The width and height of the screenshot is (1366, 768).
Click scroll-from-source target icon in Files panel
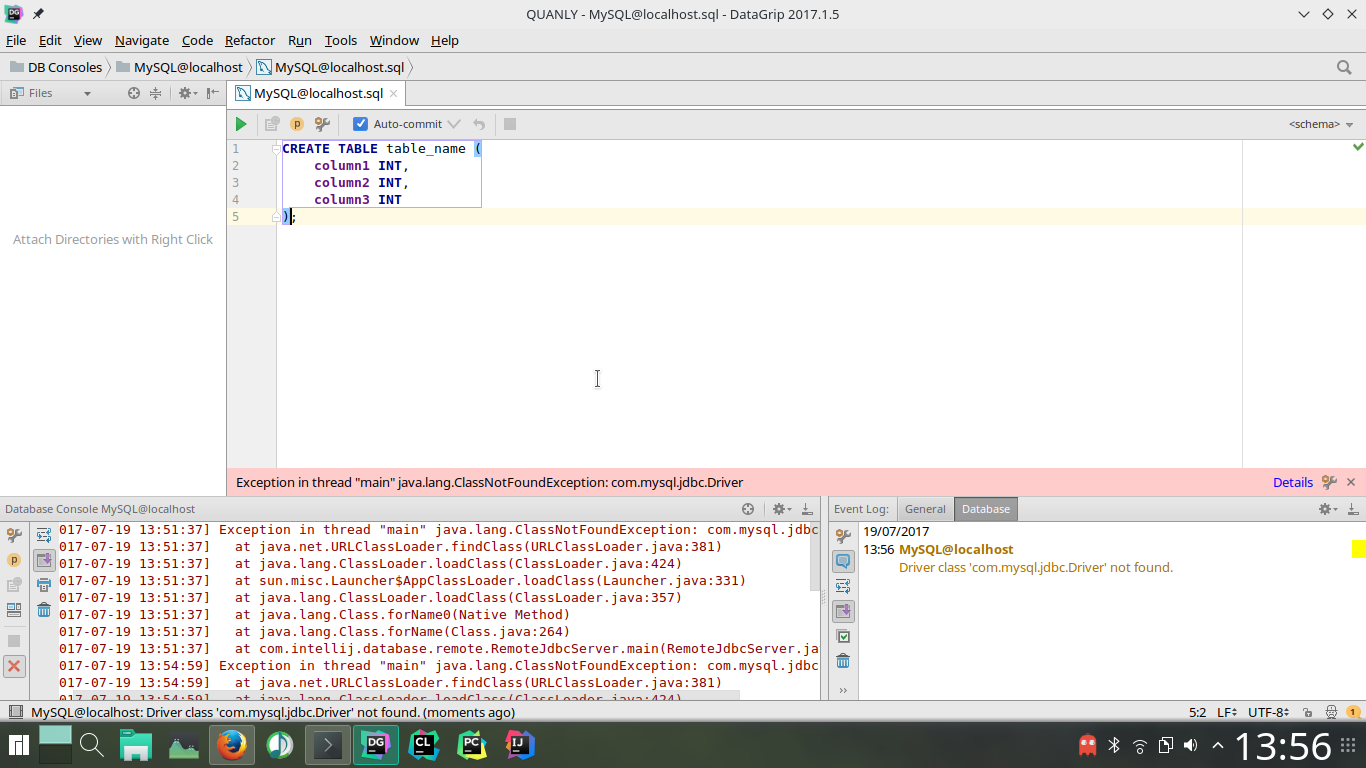pos(134,93)
